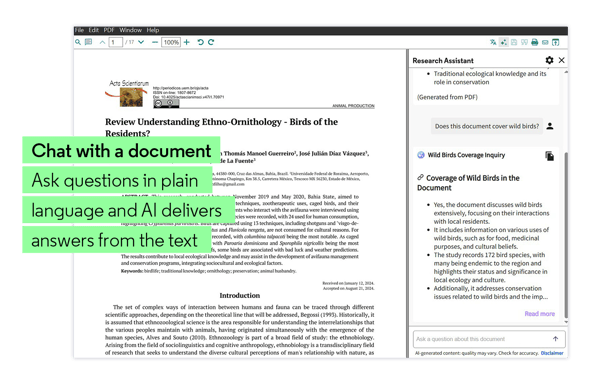The width and height of the screenshot is (600, 384).
Task: Close the Research Assistant panel
Action: 561,60
